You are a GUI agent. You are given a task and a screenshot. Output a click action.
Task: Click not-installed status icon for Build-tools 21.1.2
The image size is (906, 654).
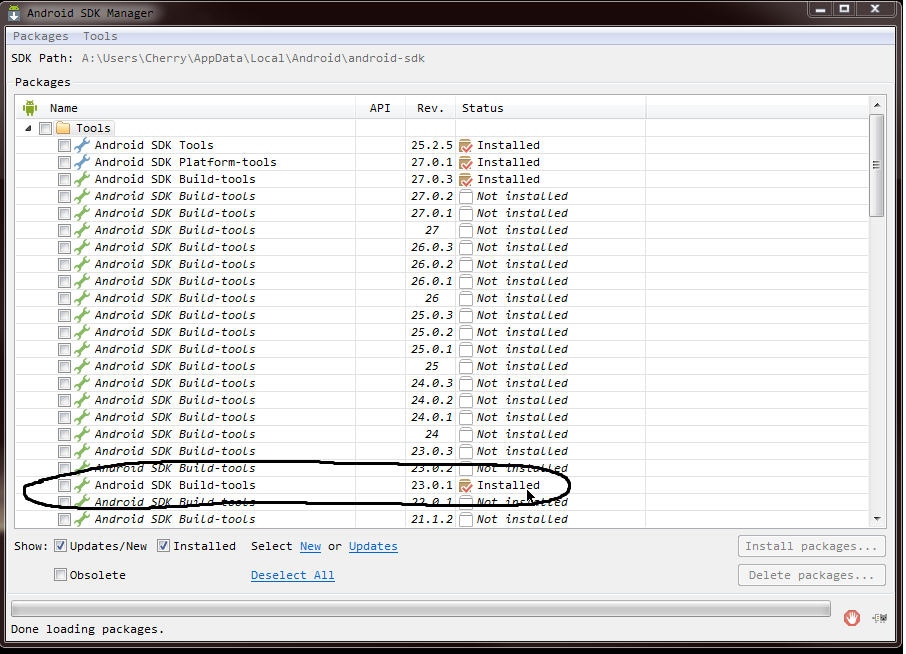[x=466, y=519]
